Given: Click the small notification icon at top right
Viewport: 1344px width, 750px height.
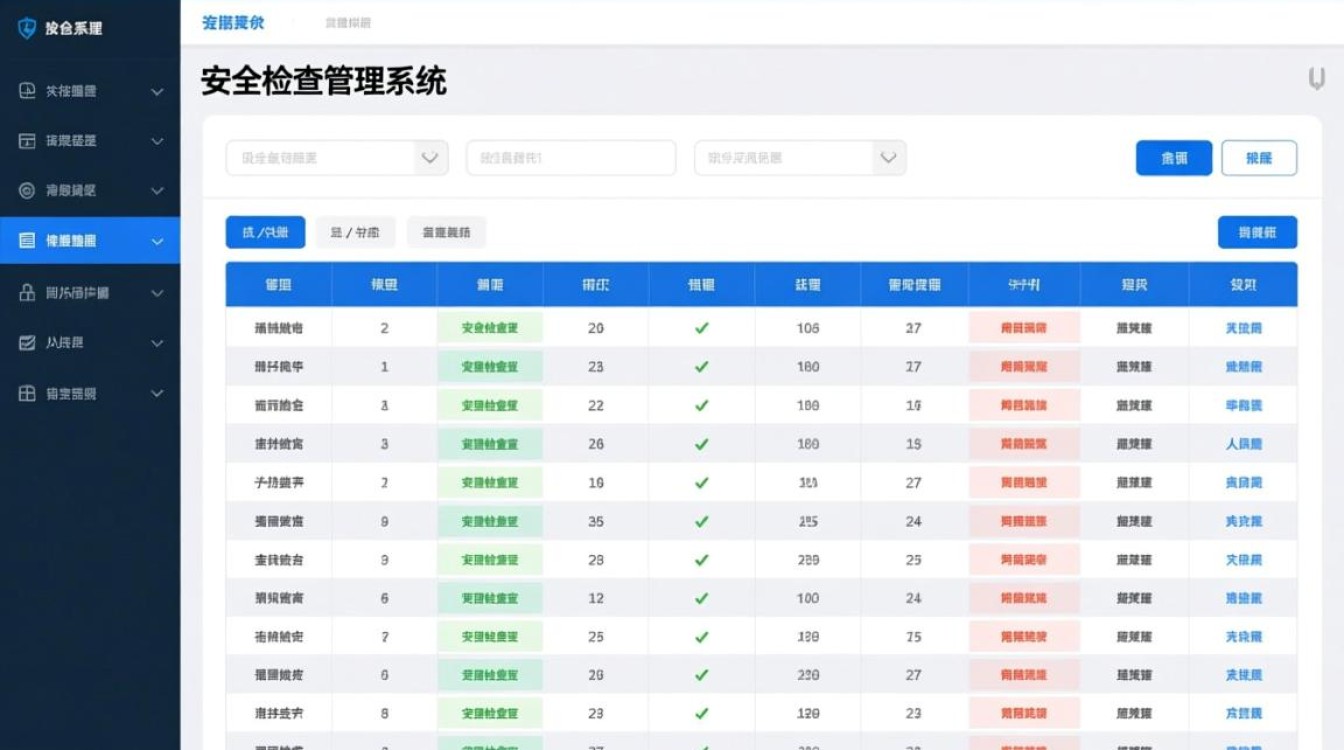Looking at the screenshot, I should [1313, 78].
